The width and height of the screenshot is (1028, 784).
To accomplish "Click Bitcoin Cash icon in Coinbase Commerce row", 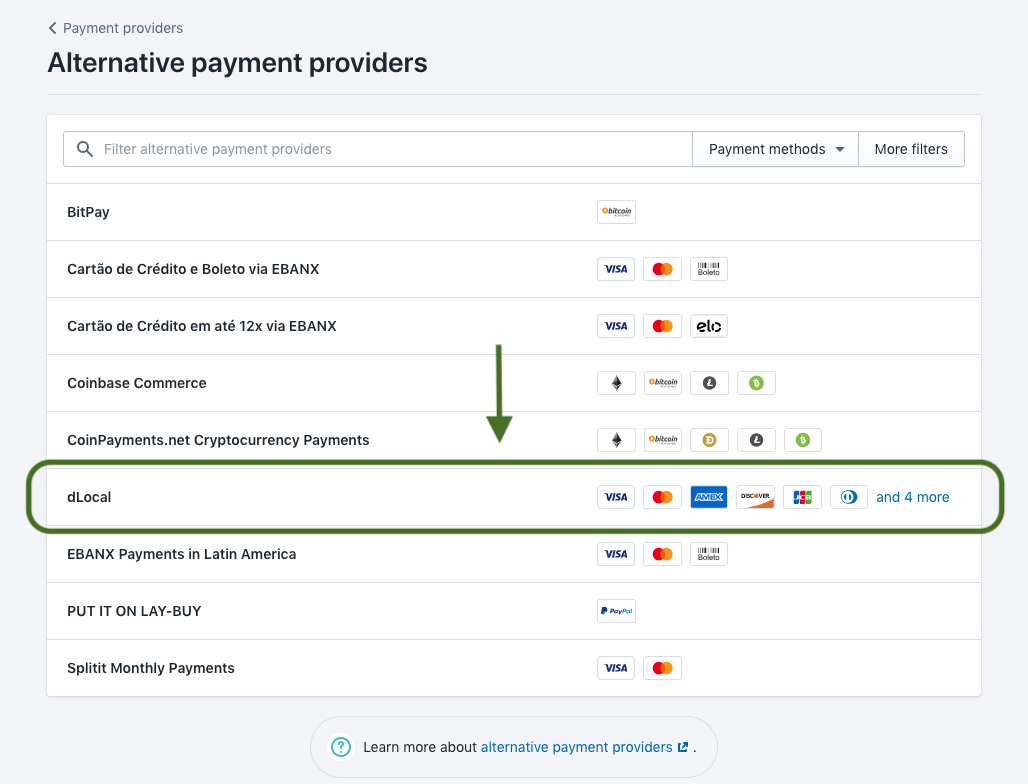I will [757, 383].
